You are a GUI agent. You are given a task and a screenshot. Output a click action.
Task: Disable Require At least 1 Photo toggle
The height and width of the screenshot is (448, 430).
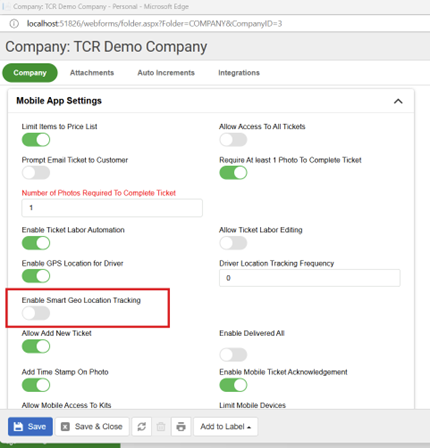coord(233,173)
